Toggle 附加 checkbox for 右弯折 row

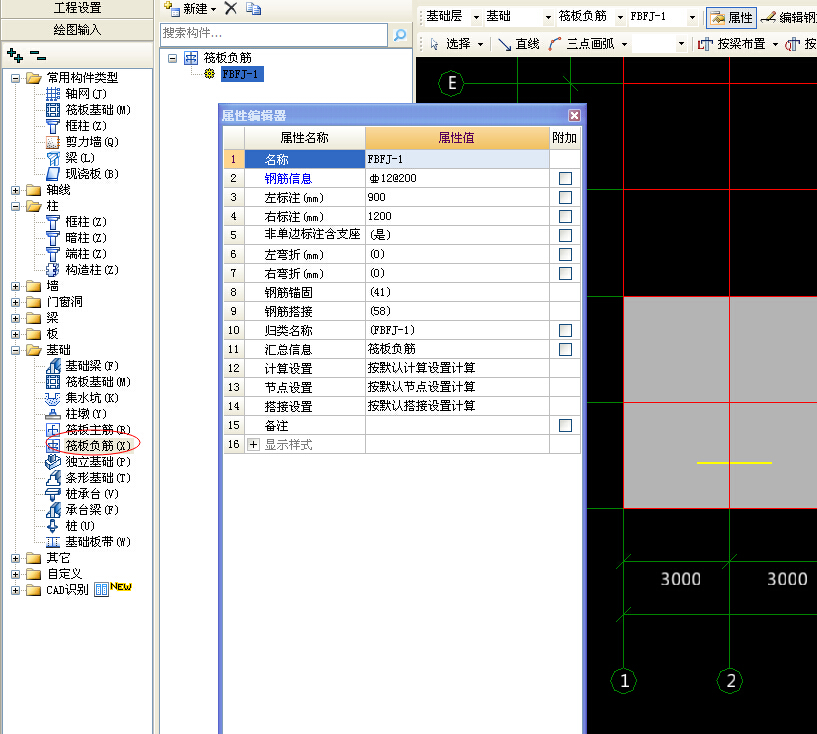565,273
